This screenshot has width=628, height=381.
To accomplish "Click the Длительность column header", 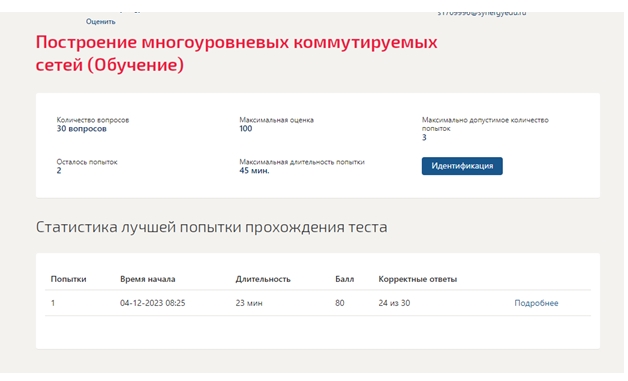I will pyautogui.click(x=263, y=279).
